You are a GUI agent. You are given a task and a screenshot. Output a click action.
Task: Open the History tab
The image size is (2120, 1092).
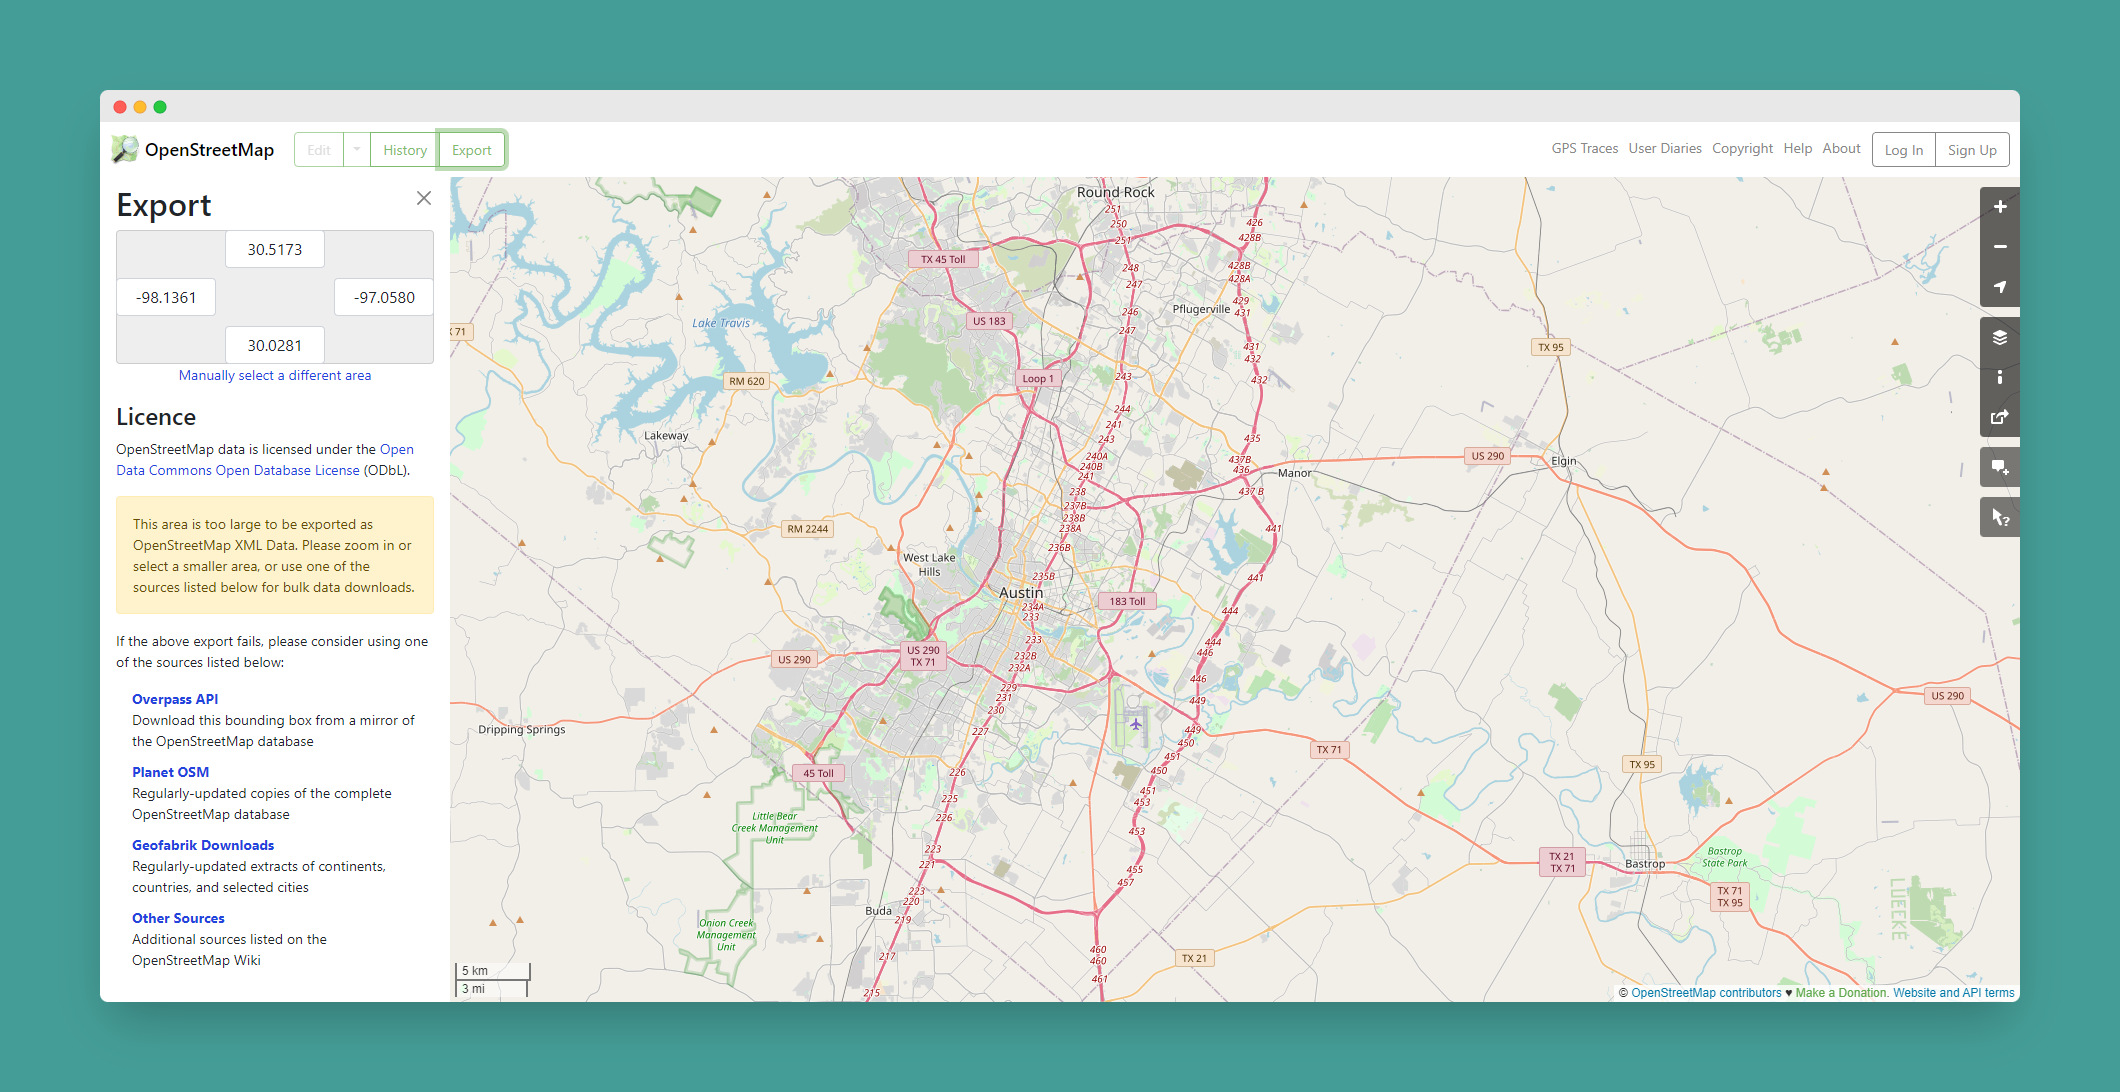404,150
